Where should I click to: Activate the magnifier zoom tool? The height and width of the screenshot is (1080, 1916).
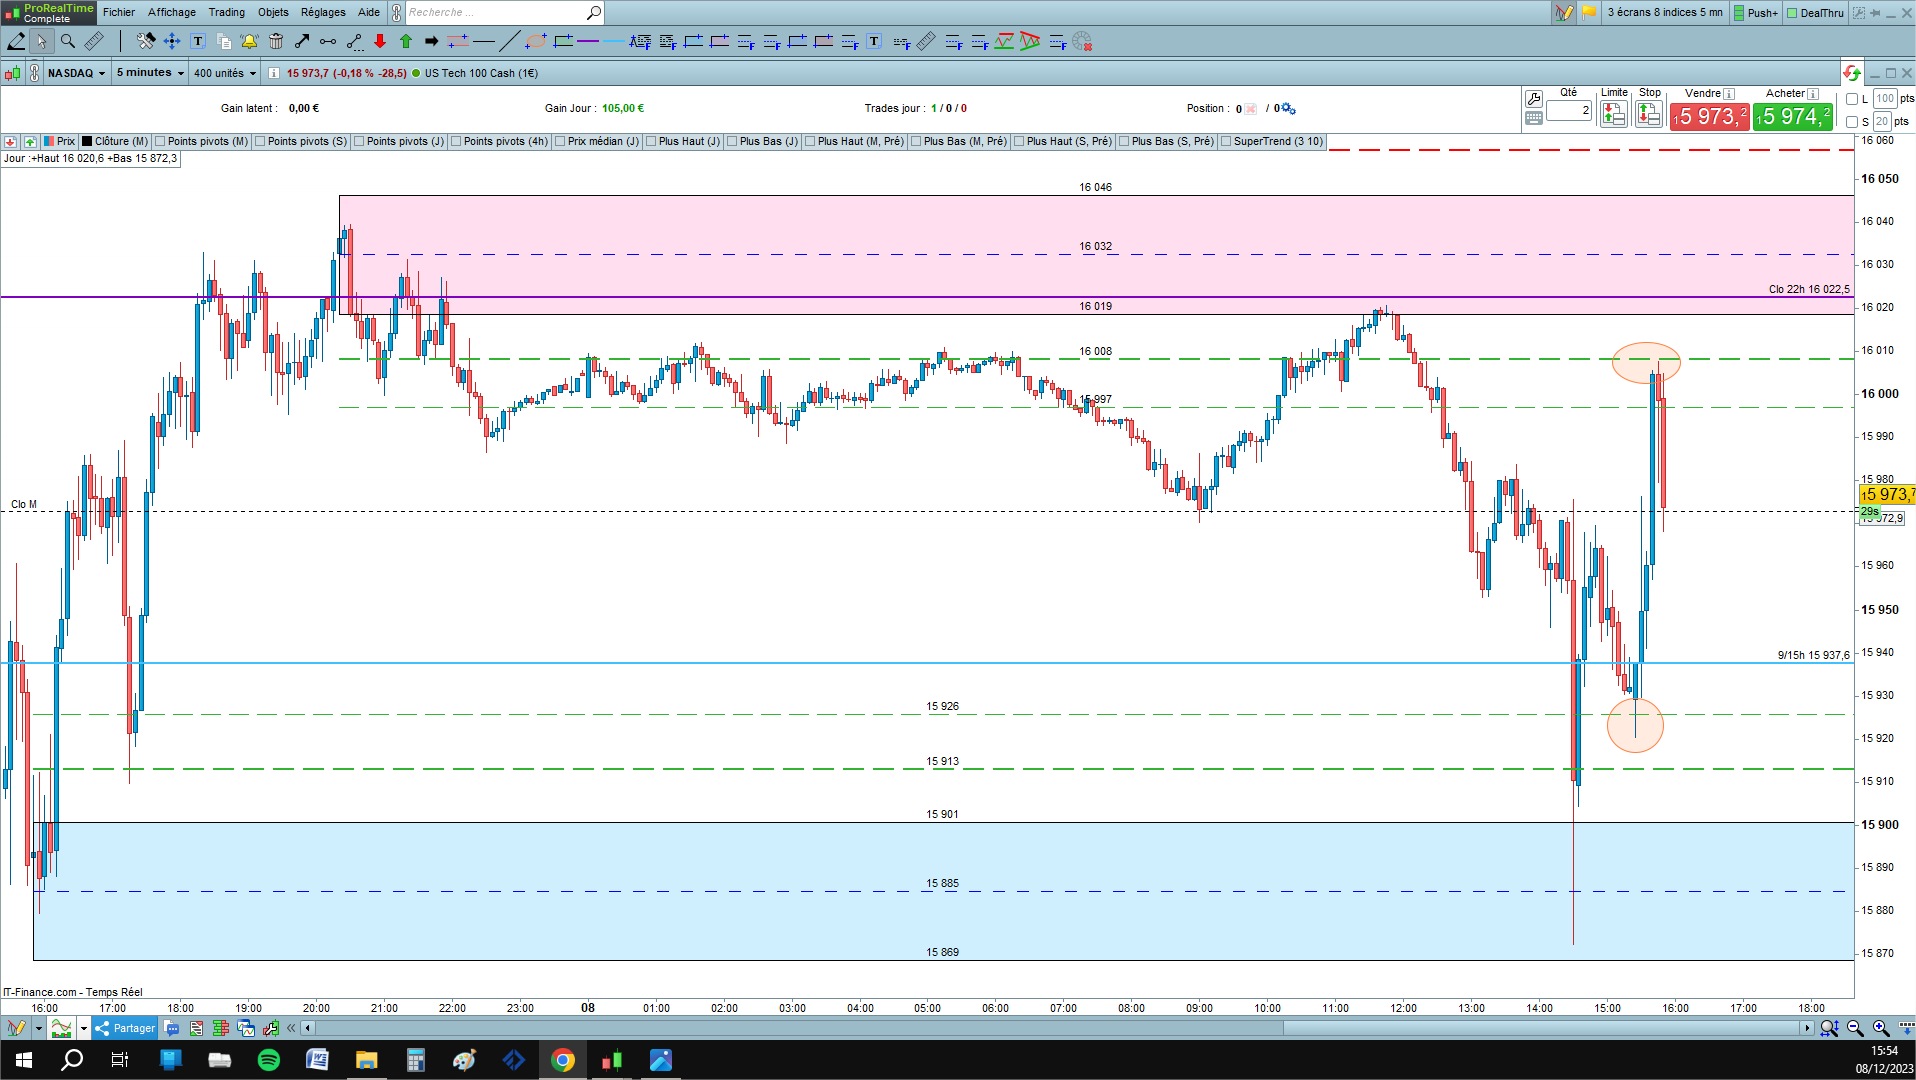click(68, 41)
